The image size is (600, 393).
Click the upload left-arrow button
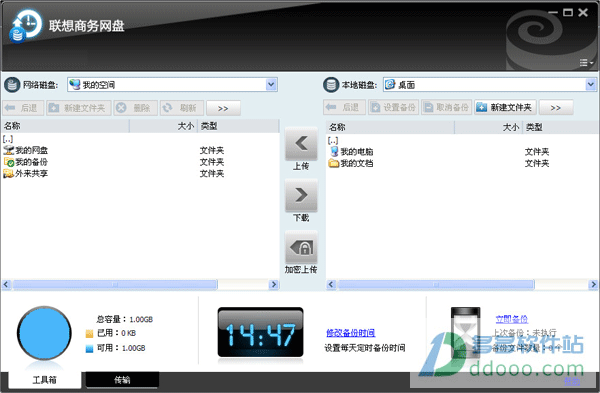[301, 144]
